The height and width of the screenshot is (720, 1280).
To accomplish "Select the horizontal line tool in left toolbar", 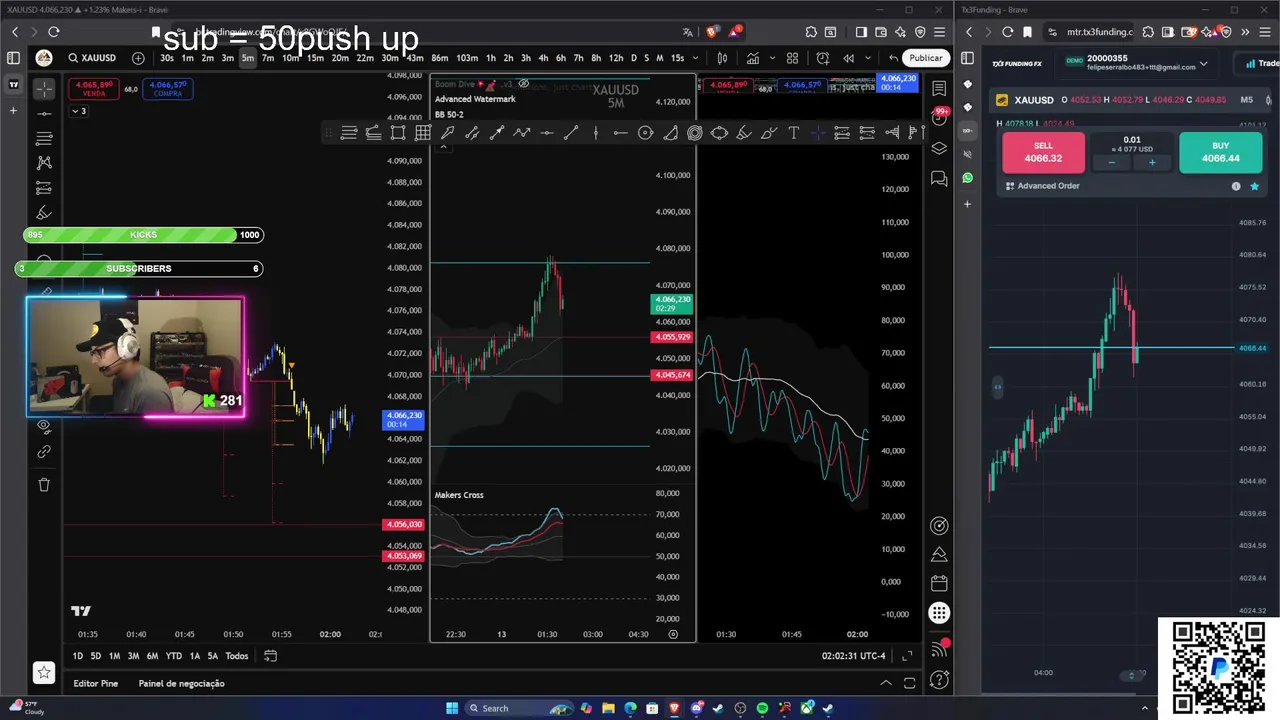I will coord(44,113).
